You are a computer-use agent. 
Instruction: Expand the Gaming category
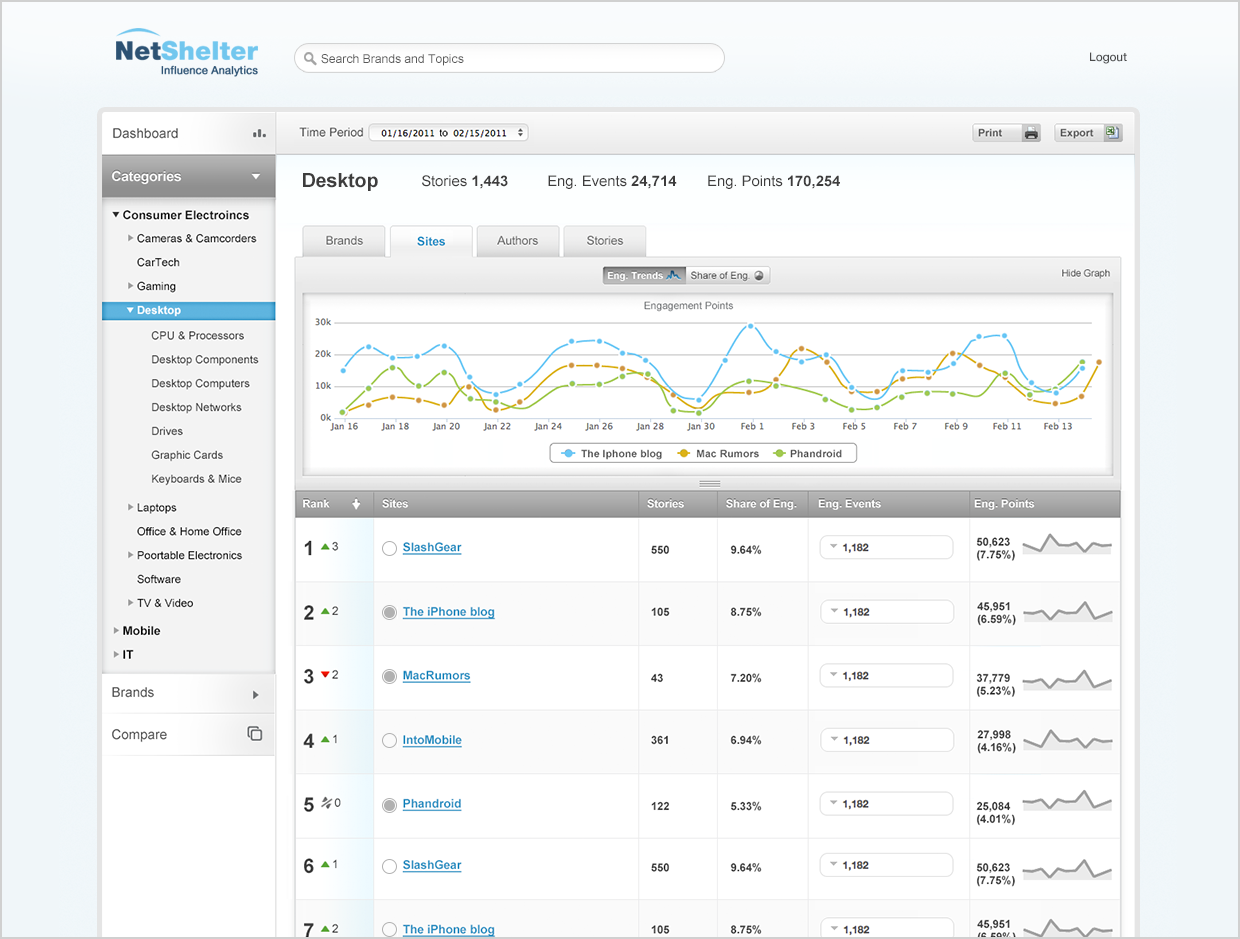[x=131, y=286]
